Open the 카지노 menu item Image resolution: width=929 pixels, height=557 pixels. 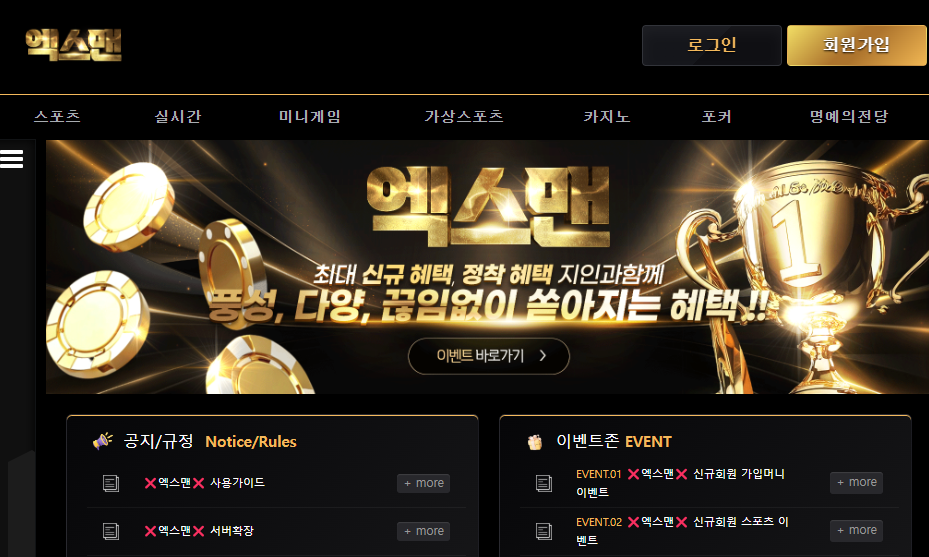[607, 116]
